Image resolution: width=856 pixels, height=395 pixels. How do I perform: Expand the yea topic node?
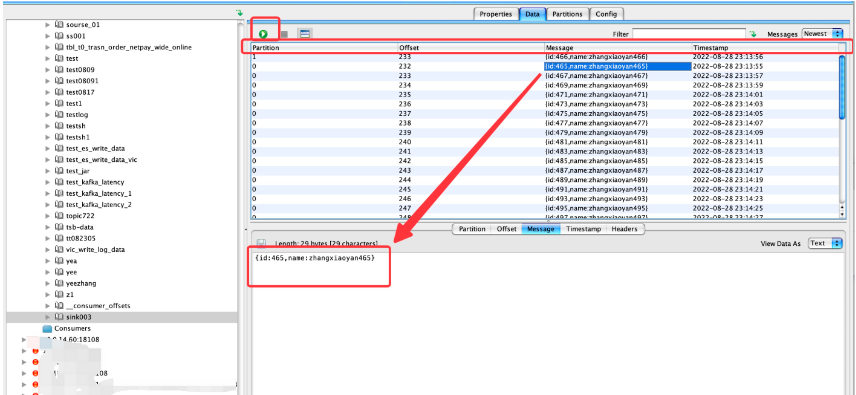(x=47, y=261)
